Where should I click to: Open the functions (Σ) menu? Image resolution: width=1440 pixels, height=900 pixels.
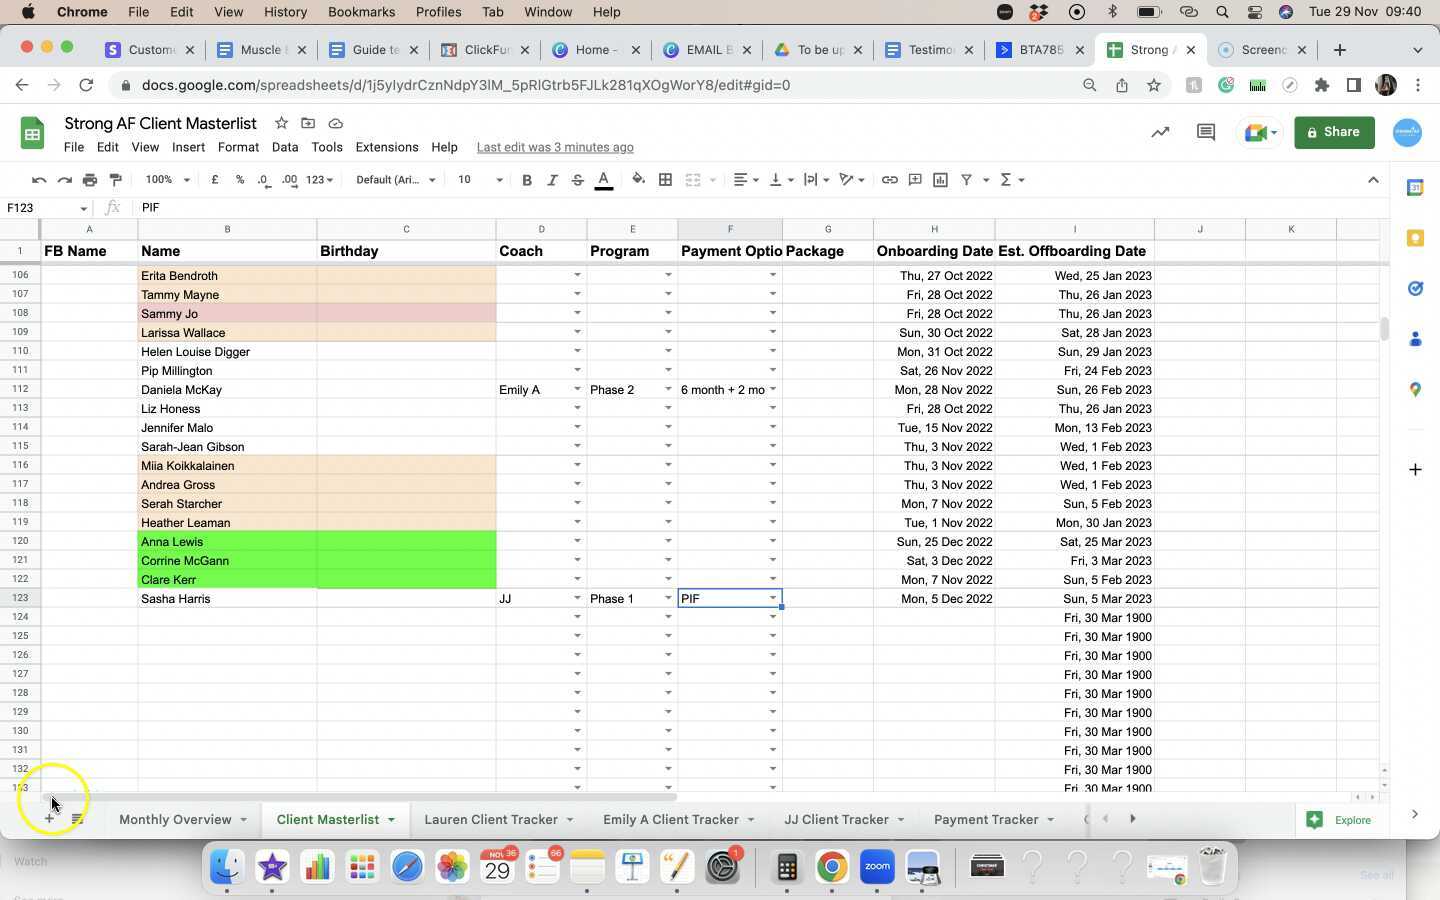coord(1007,180)
